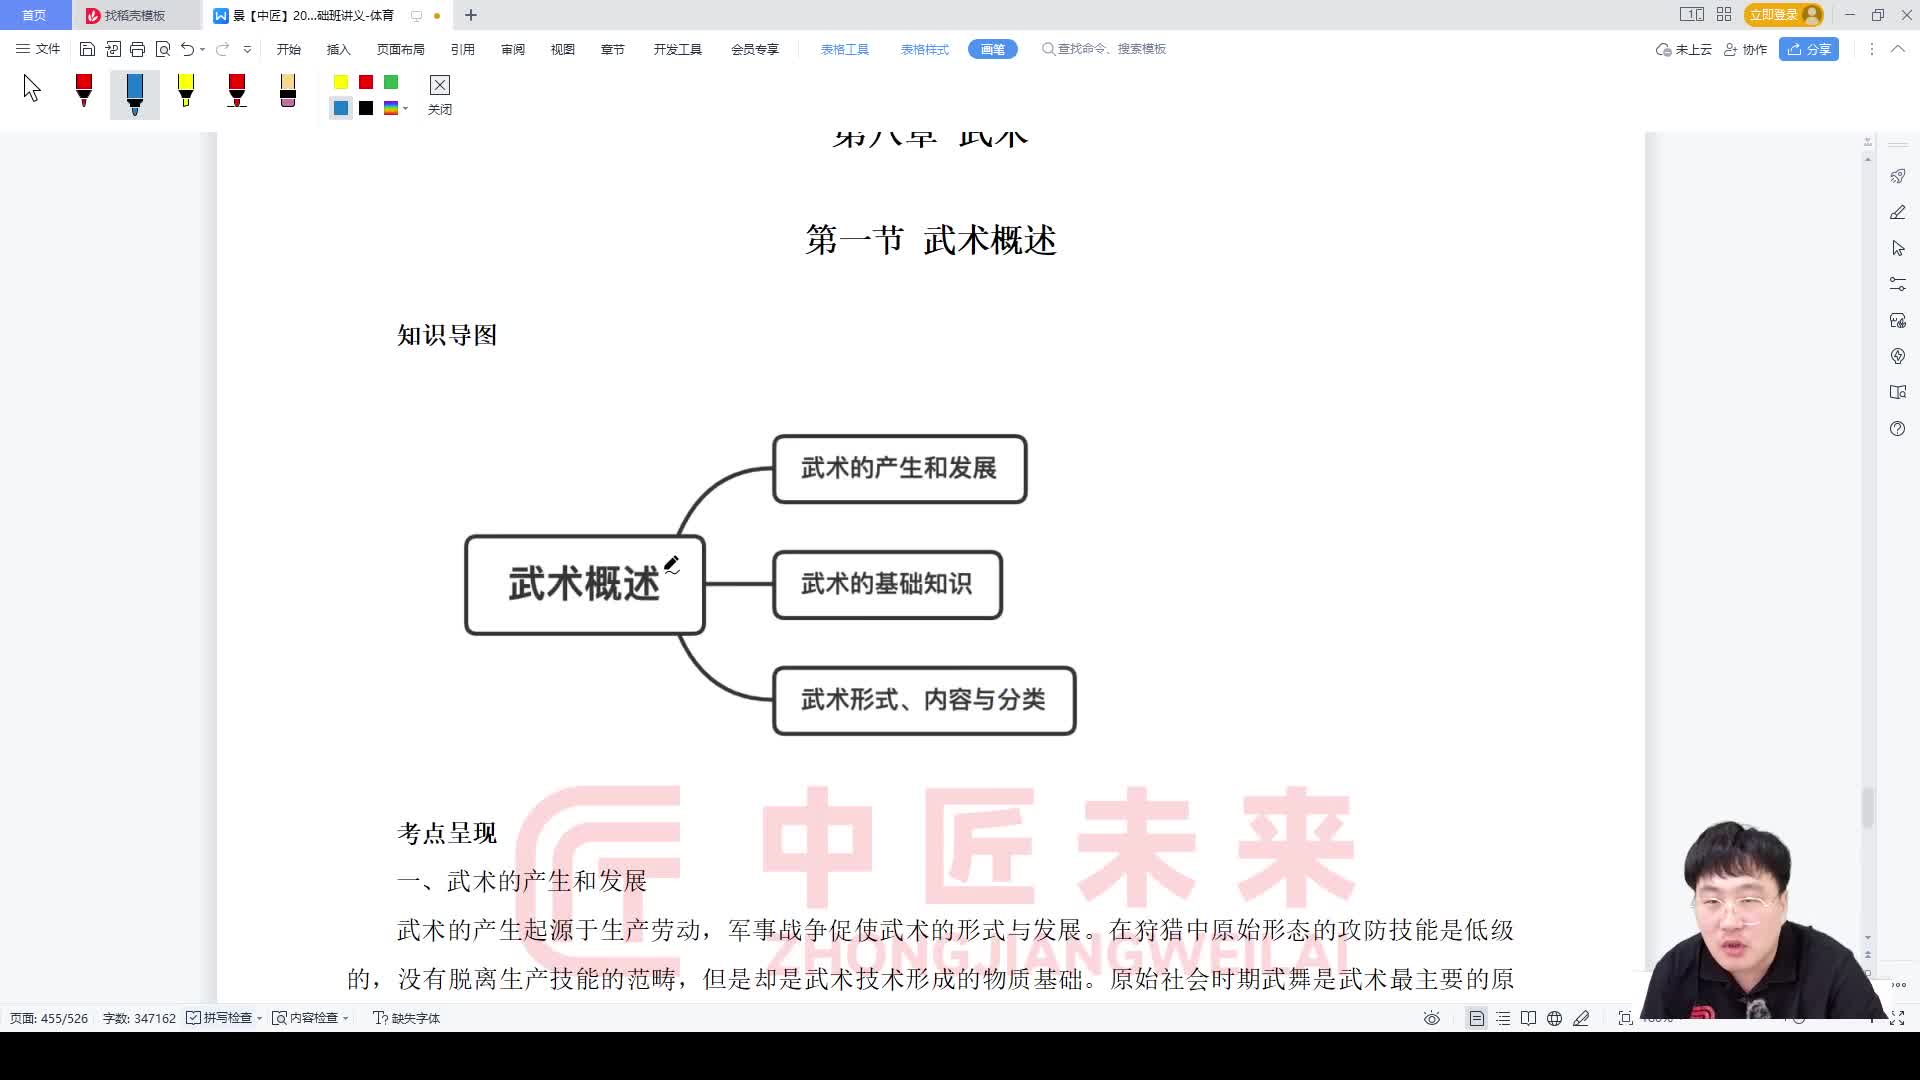The image size is (1920, 1080).
Task: Choose the green ink color swatch
Action: coord(390,82)
